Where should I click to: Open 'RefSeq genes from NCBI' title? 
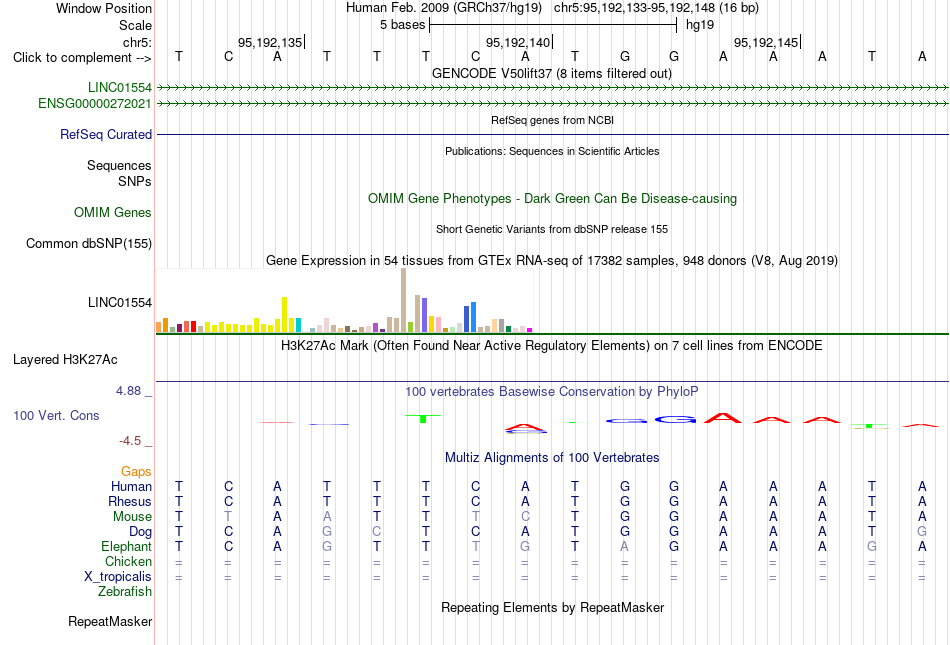pyautogui.click(x=552, y=120)
